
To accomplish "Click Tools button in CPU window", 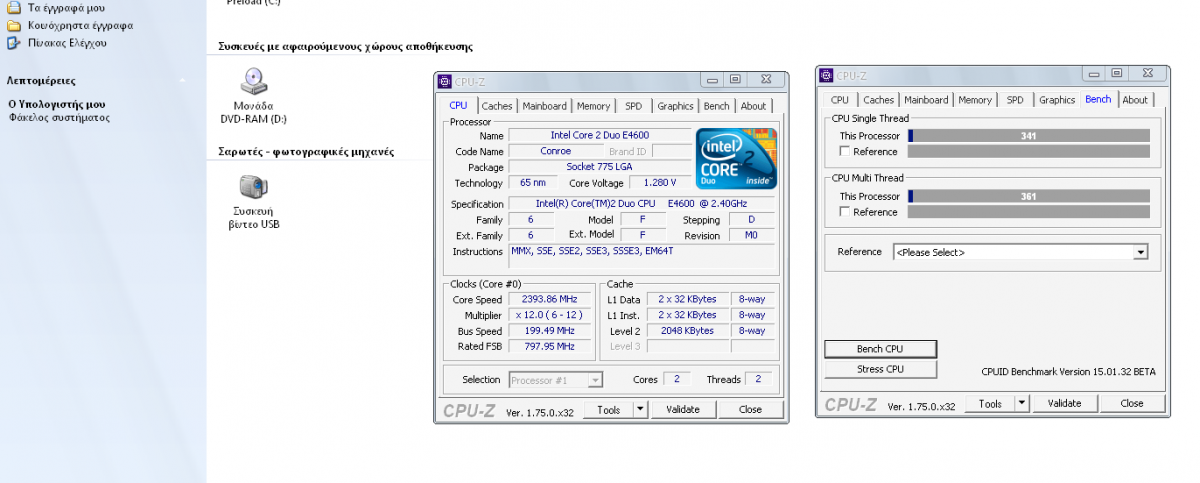I will point(608,409).
